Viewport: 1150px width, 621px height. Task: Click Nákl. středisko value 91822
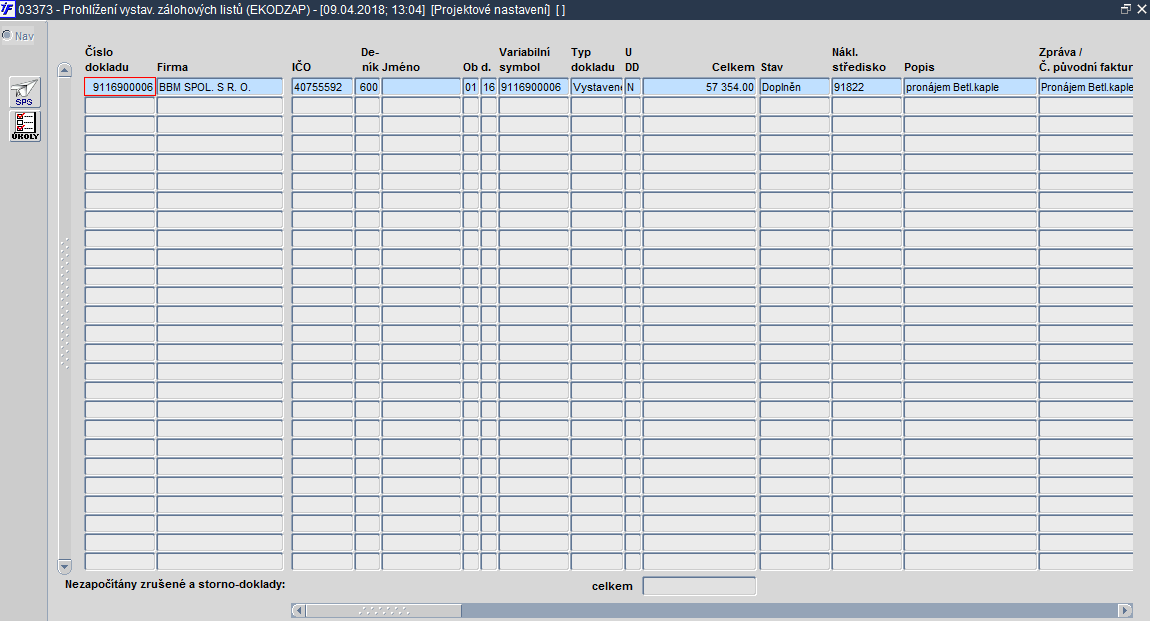point(866,87)
